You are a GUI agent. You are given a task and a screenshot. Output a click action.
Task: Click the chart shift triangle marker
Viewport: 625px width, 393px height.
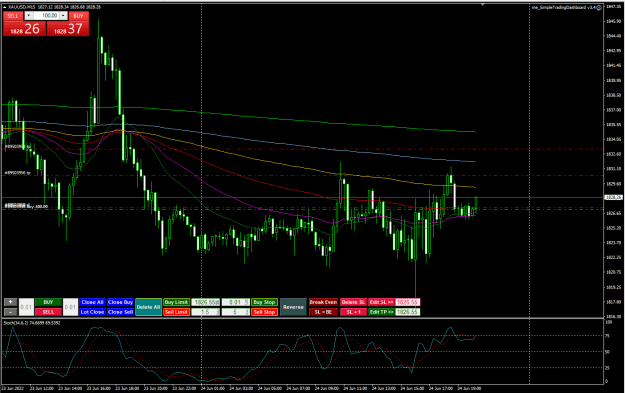pos(483,5)
